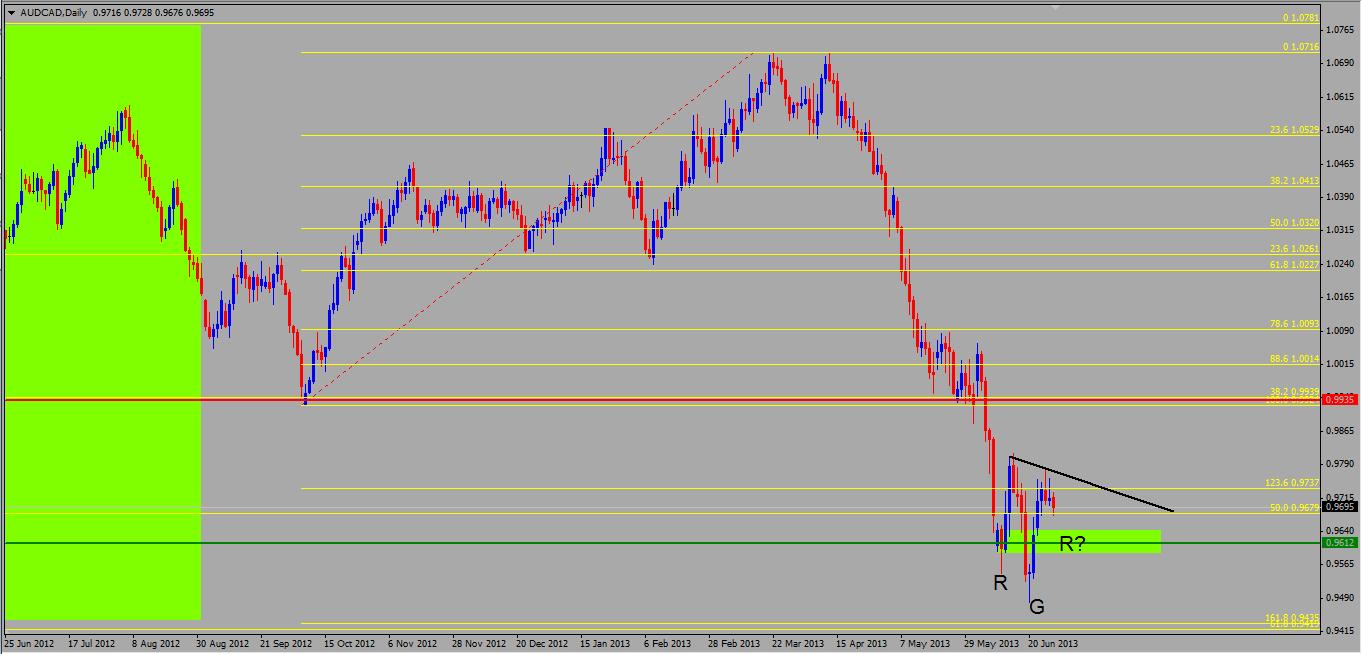Click the 123.6 0.9737 Fibonacci level label
The width and height of the screenshot is (1362, 654).
coord(1292,483)
